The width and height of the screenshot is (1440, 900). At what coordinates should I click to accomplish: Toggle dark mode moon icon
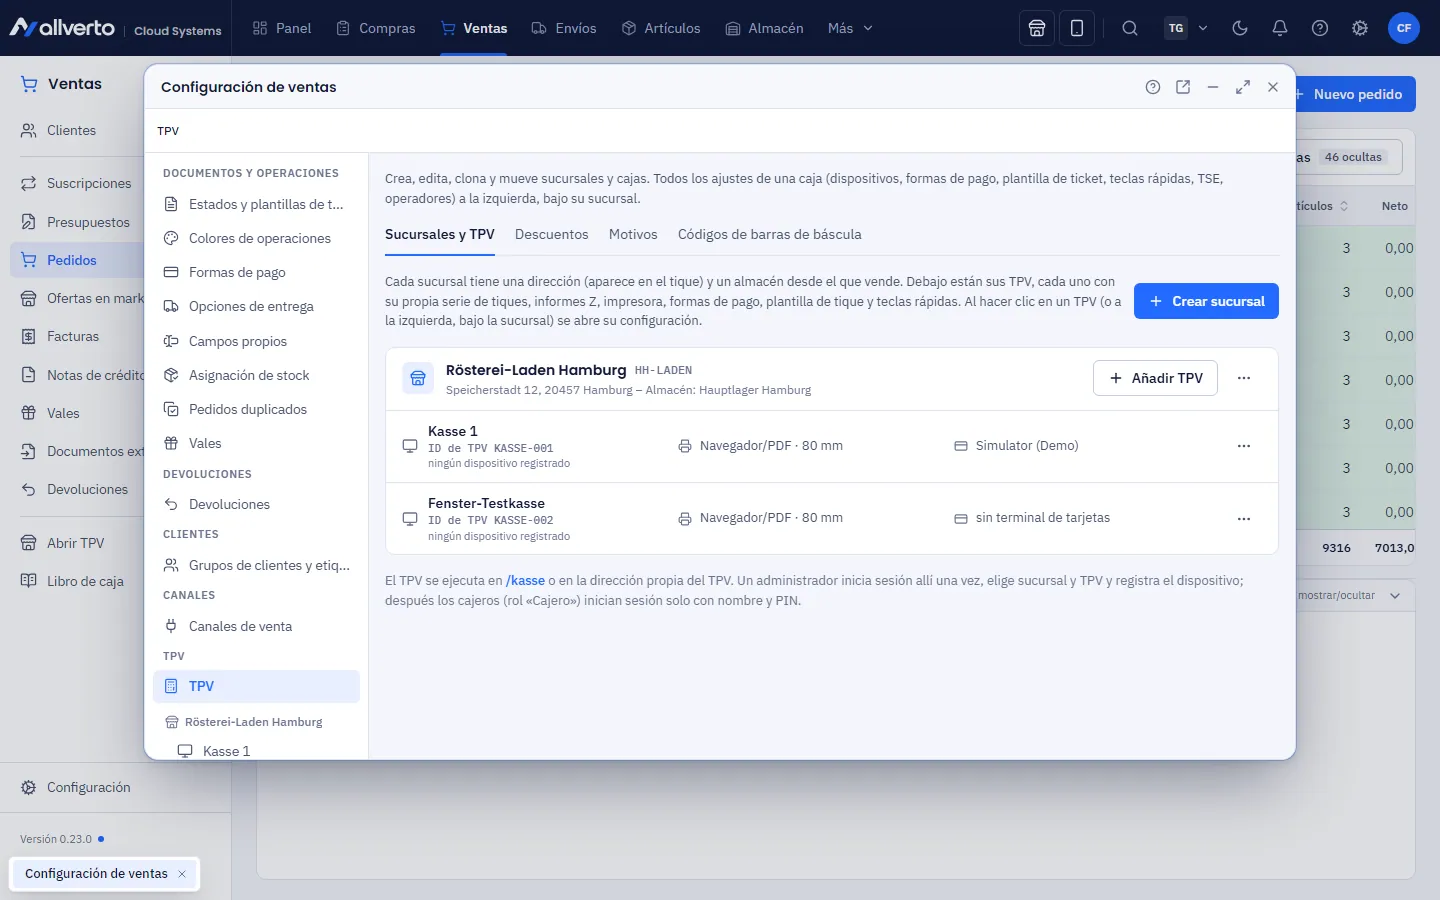(1240, 28)
